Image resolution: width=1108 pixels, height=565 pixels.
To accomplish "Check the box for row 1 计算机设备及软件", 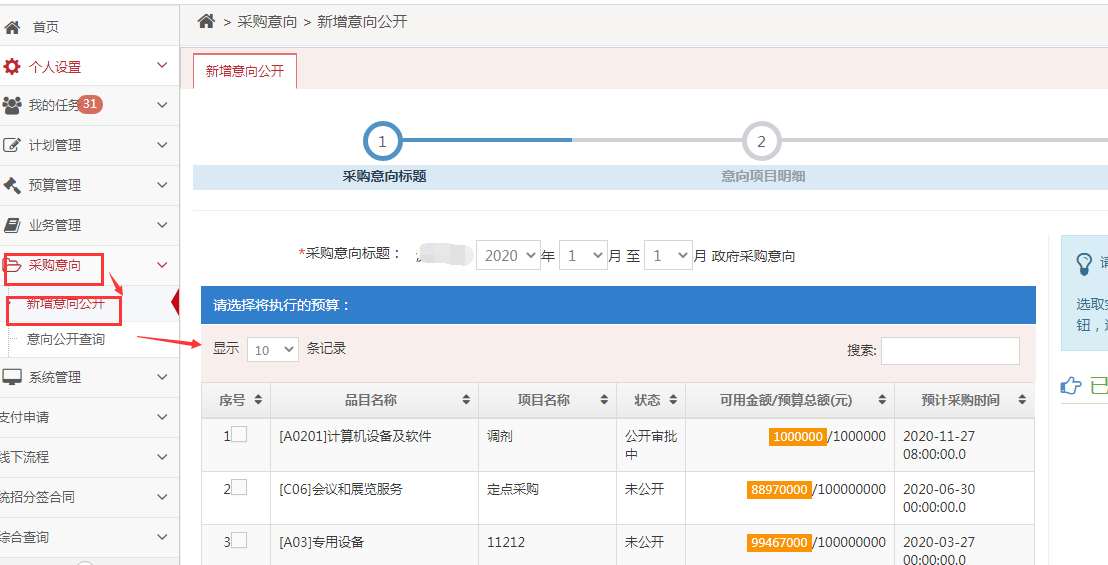I will (239, 434).
